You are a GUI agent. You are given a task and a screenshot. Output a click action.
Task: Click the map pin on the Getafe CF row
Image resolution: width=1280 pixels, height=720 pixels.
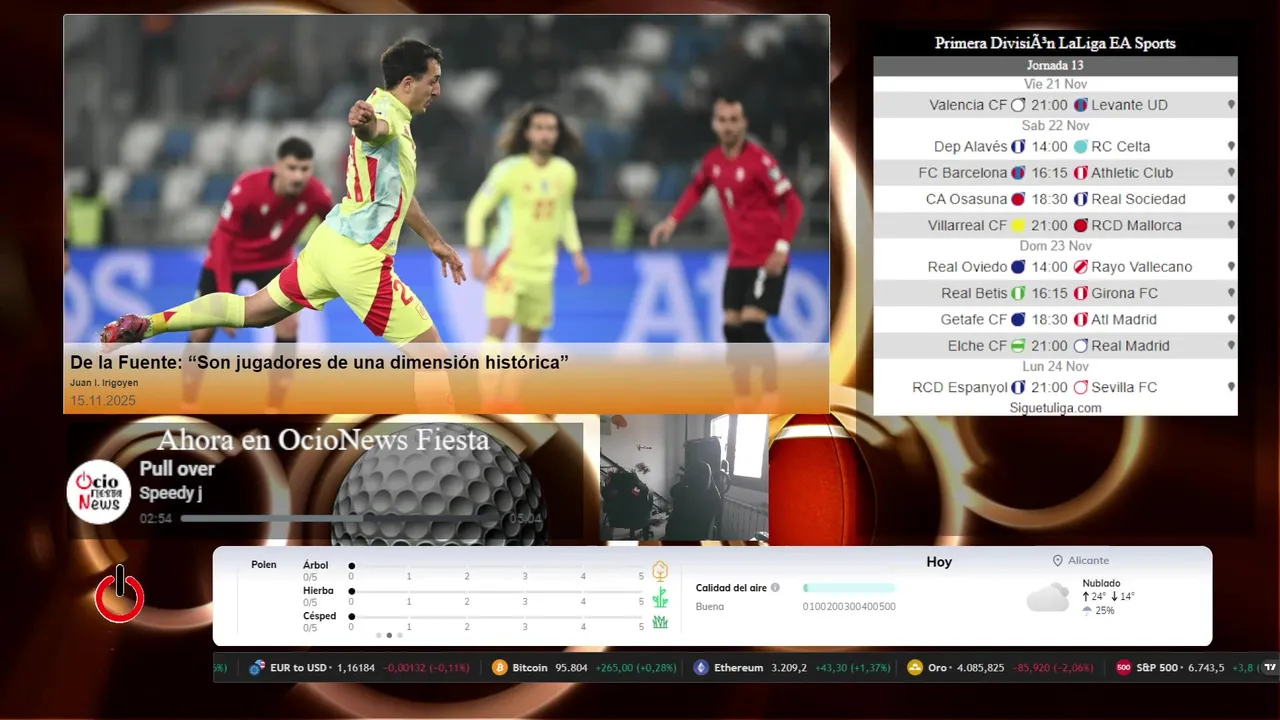click(1231, 320)
